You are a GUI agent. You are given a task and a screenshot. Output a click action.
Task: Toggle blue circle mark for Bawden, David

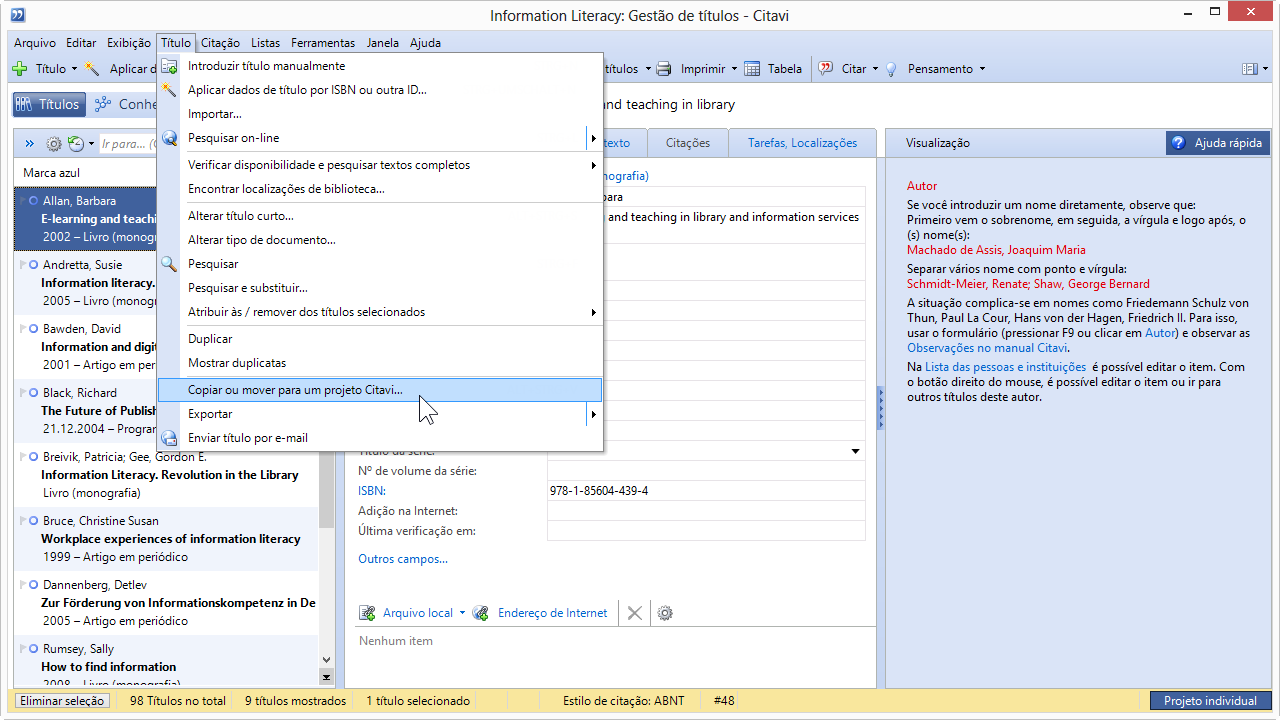pos(34,329)
